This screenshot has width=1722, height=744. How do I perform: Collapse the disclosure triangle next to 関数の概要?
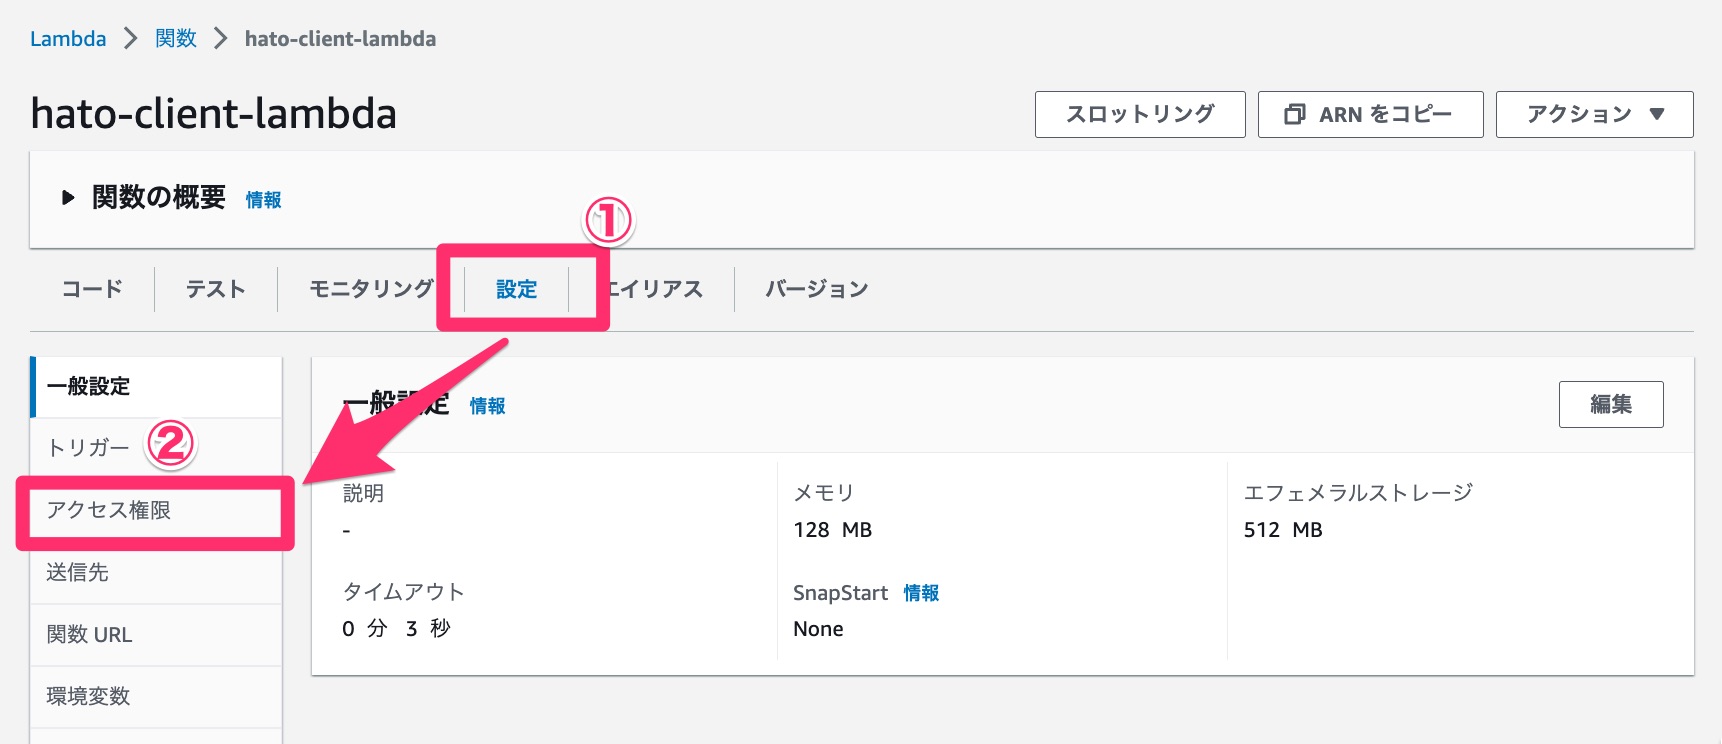point(67,197)
